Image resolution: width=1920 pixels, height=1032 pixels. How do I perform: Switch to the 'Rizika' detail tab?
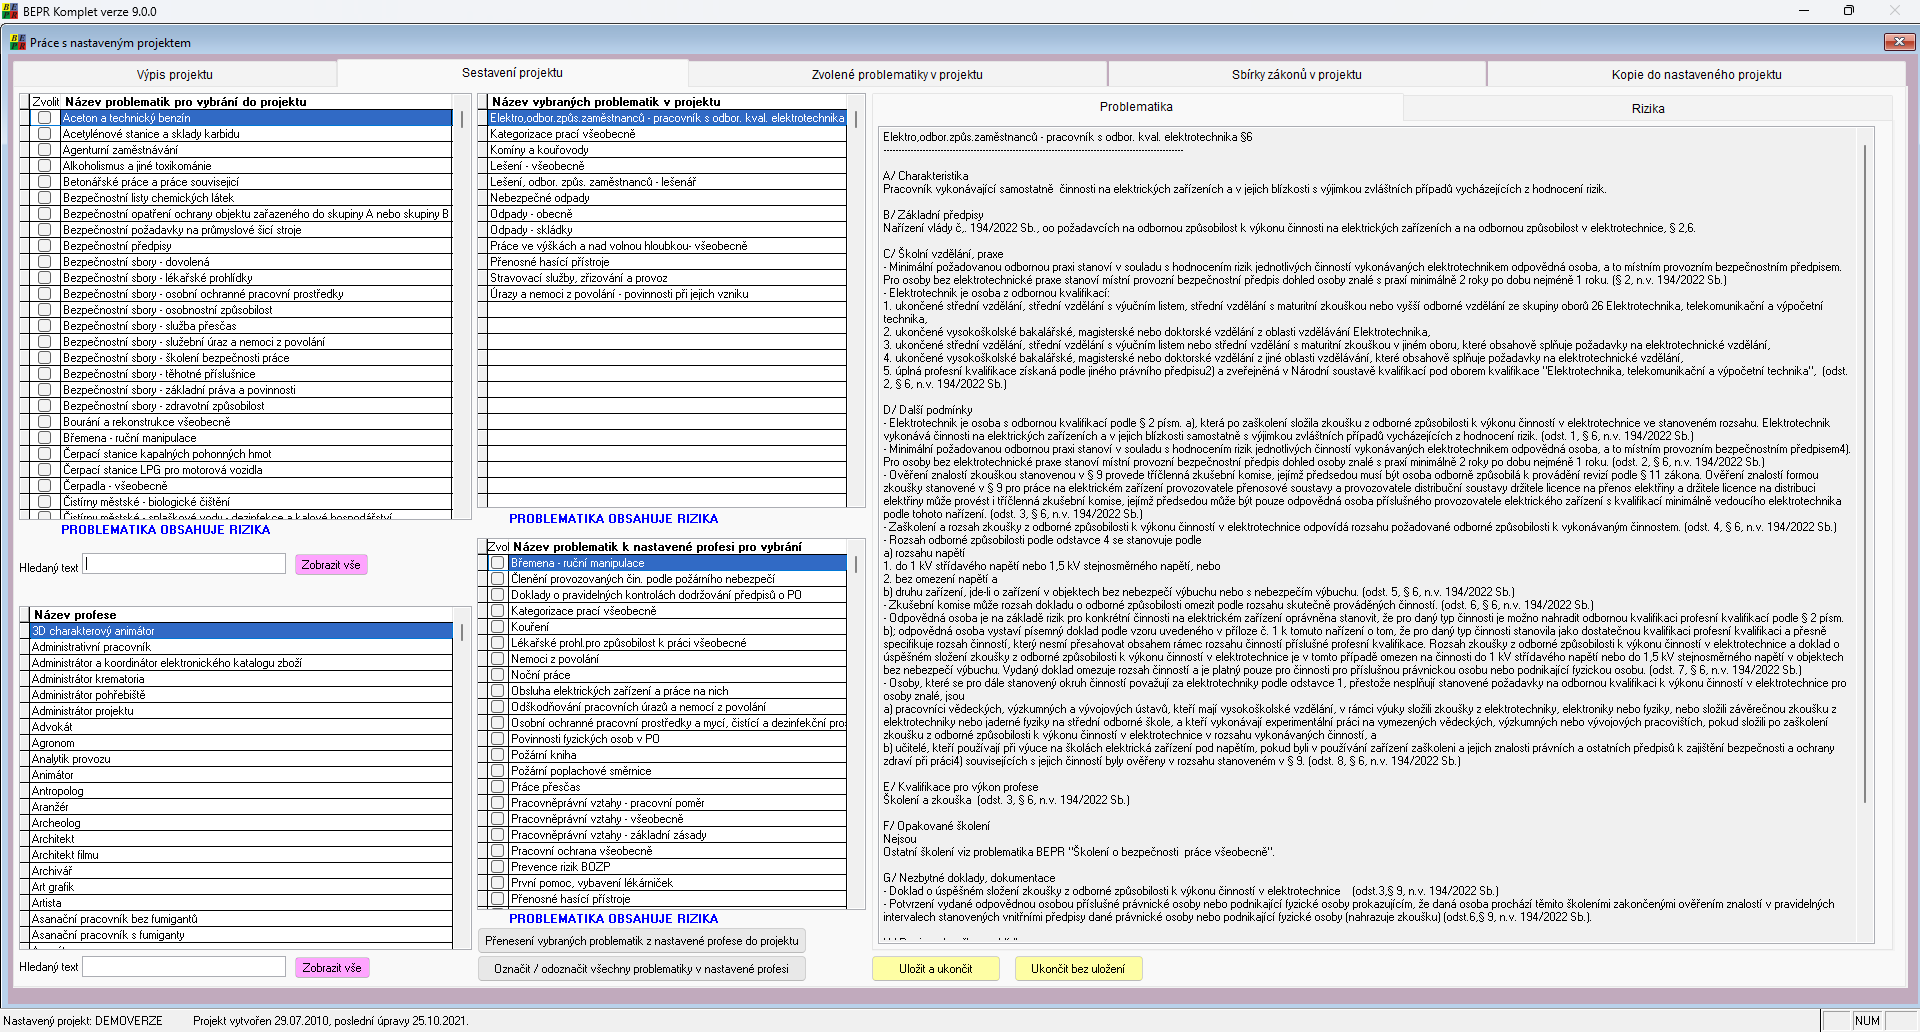click(1648, 108)
